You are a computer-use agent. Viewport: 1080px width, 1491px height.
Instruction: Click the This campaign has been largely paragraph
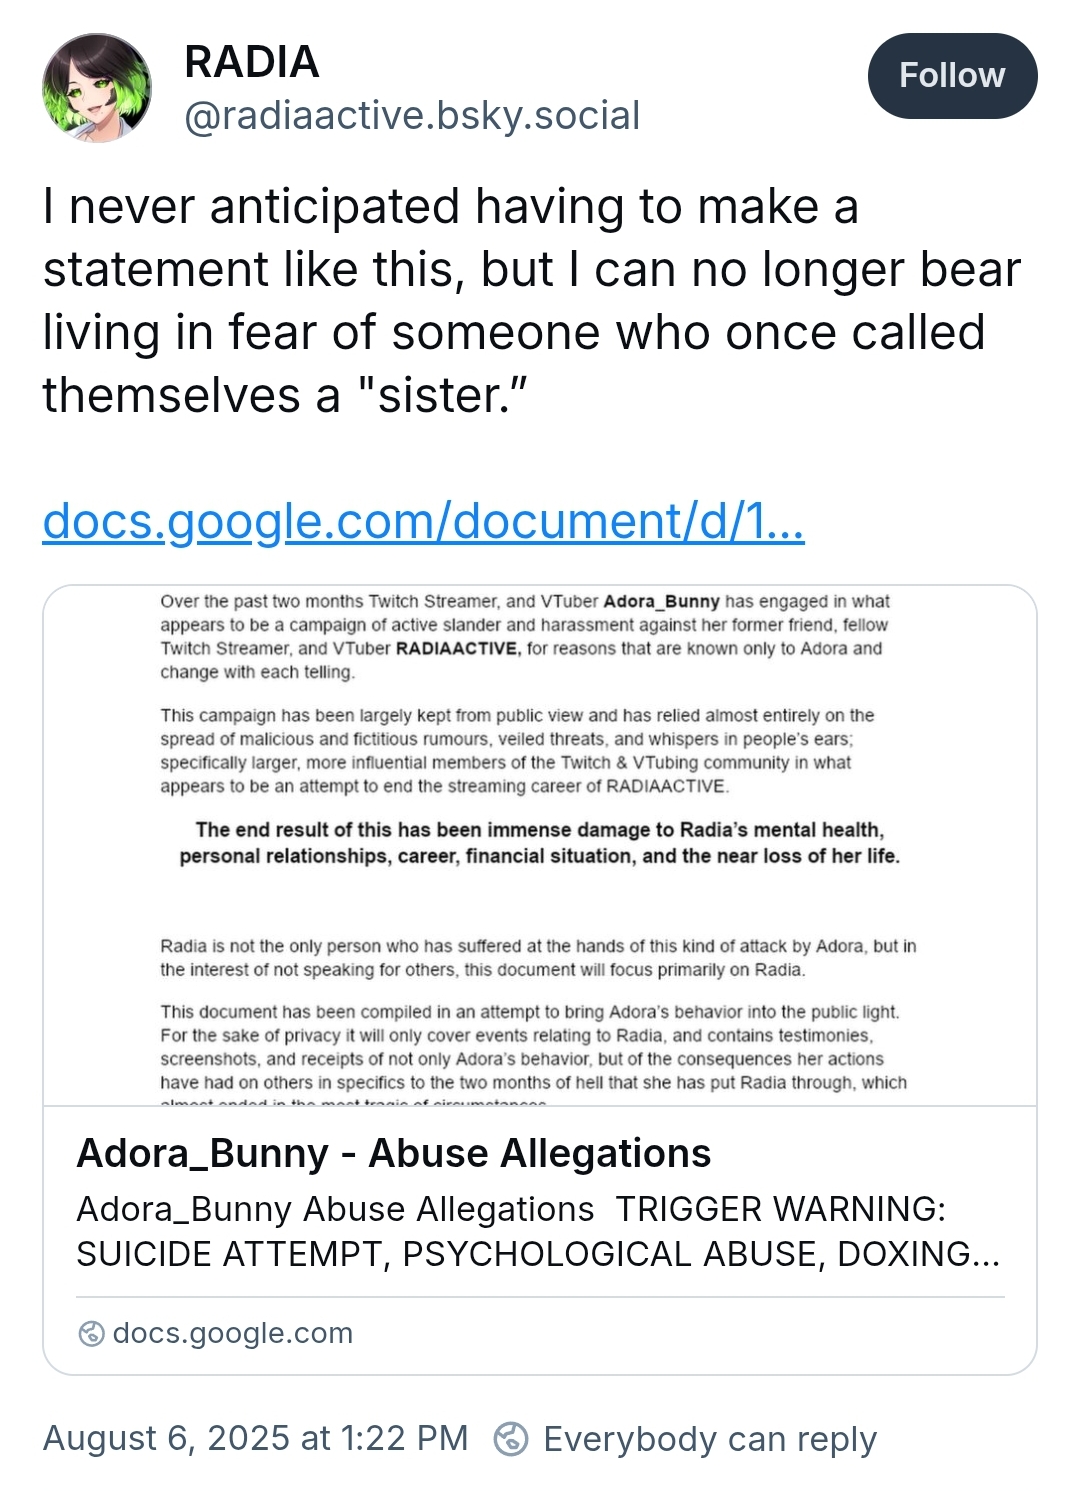click(x=517, y=751)
